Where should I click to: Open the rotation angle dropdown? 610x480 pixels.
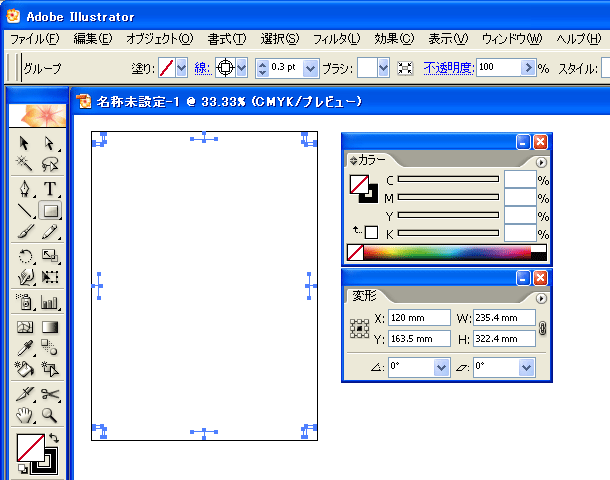pos(441,367)
